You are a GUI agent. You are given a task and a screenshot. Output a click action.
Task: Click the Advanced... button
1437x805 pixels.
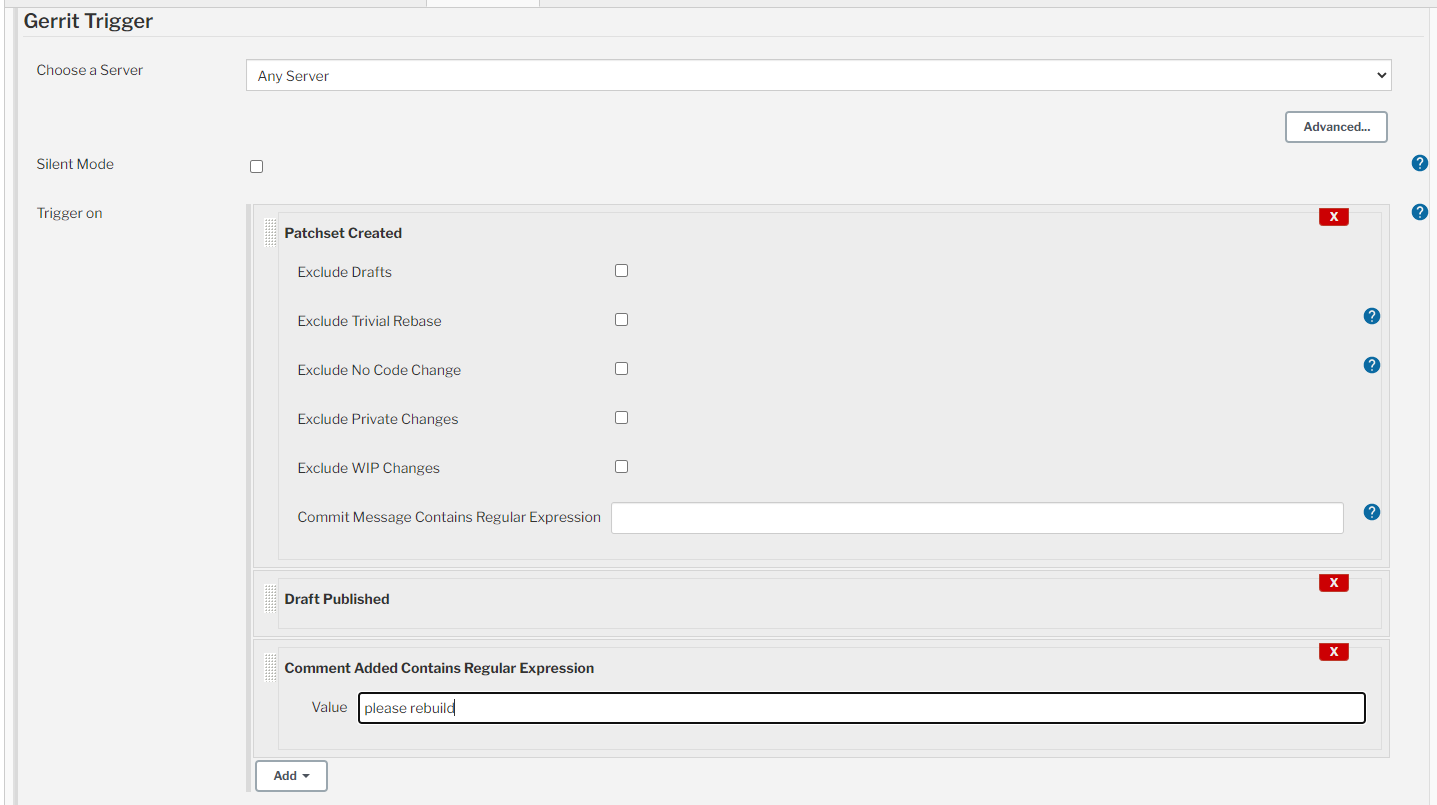click(1336, 127)
